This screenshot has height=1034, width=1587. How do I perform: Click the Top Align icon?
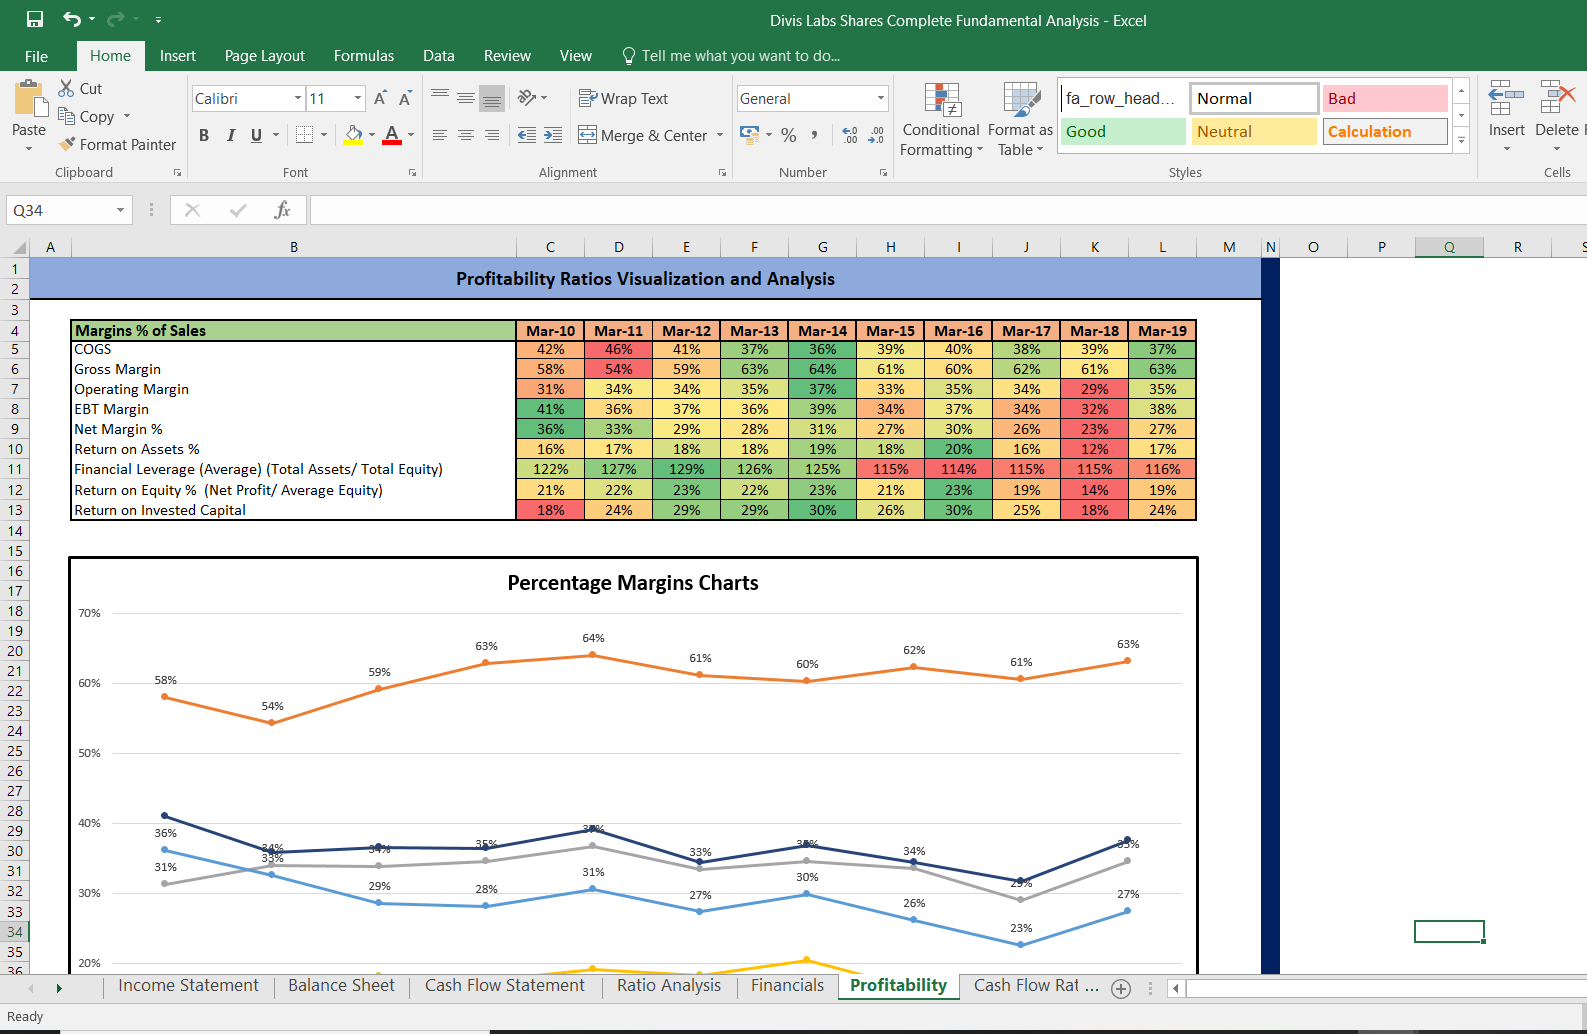[x=440, y=97]
